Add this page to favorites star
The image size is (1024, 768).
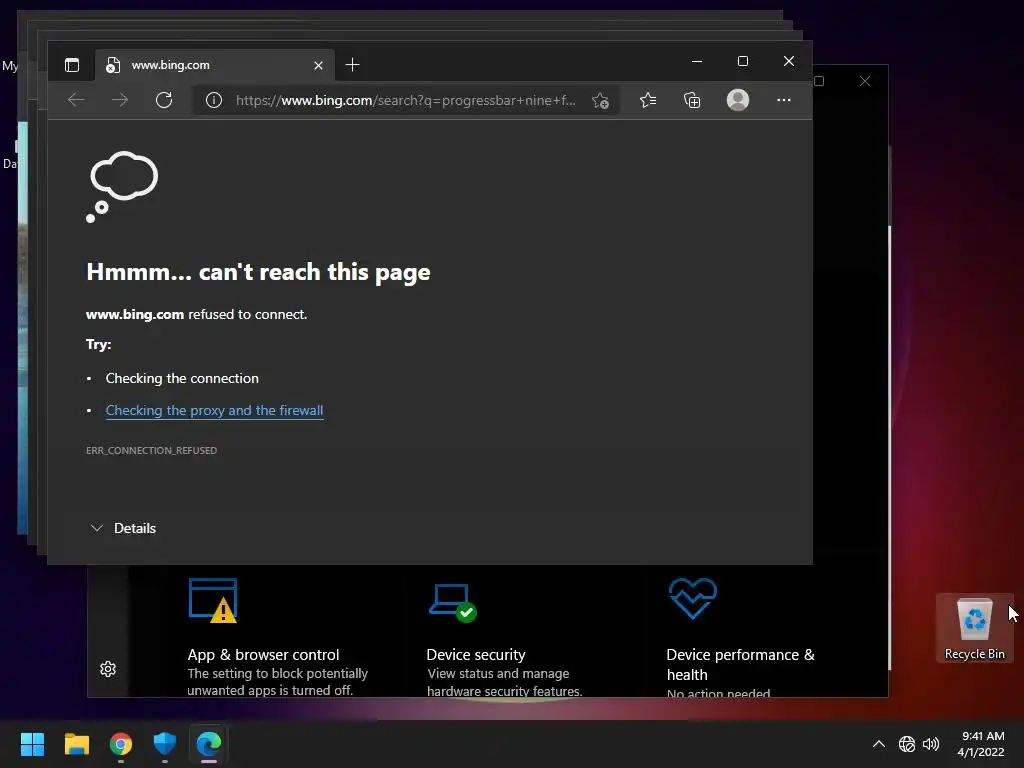pos(600,101)
